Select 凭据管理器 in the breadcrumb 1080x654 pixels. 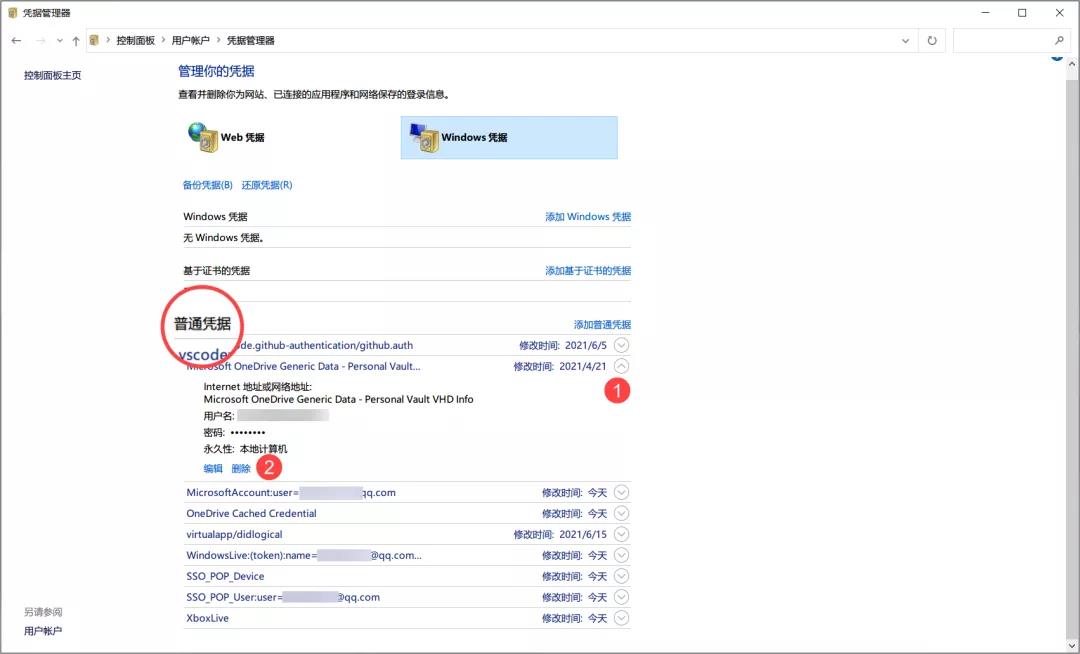click(x=251, y=41)
